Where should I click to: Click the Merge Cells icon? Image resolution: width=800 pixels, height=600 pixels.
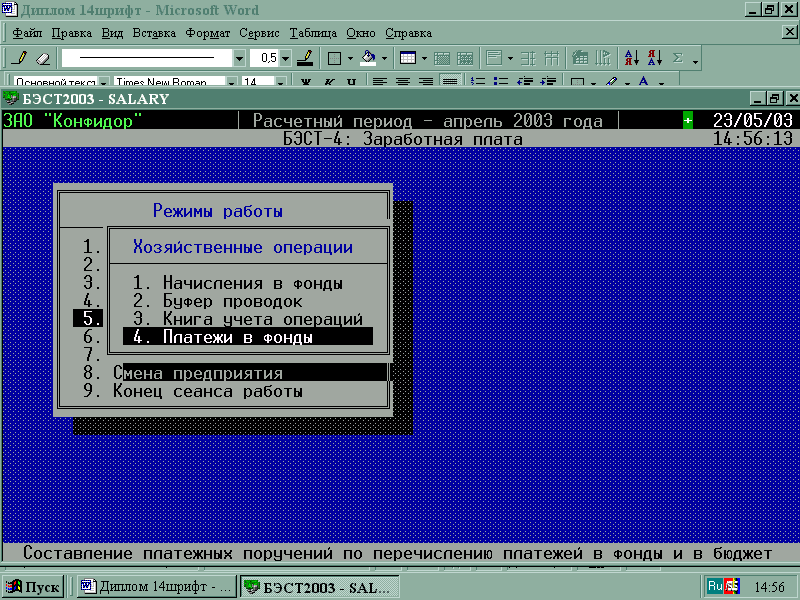442,58
